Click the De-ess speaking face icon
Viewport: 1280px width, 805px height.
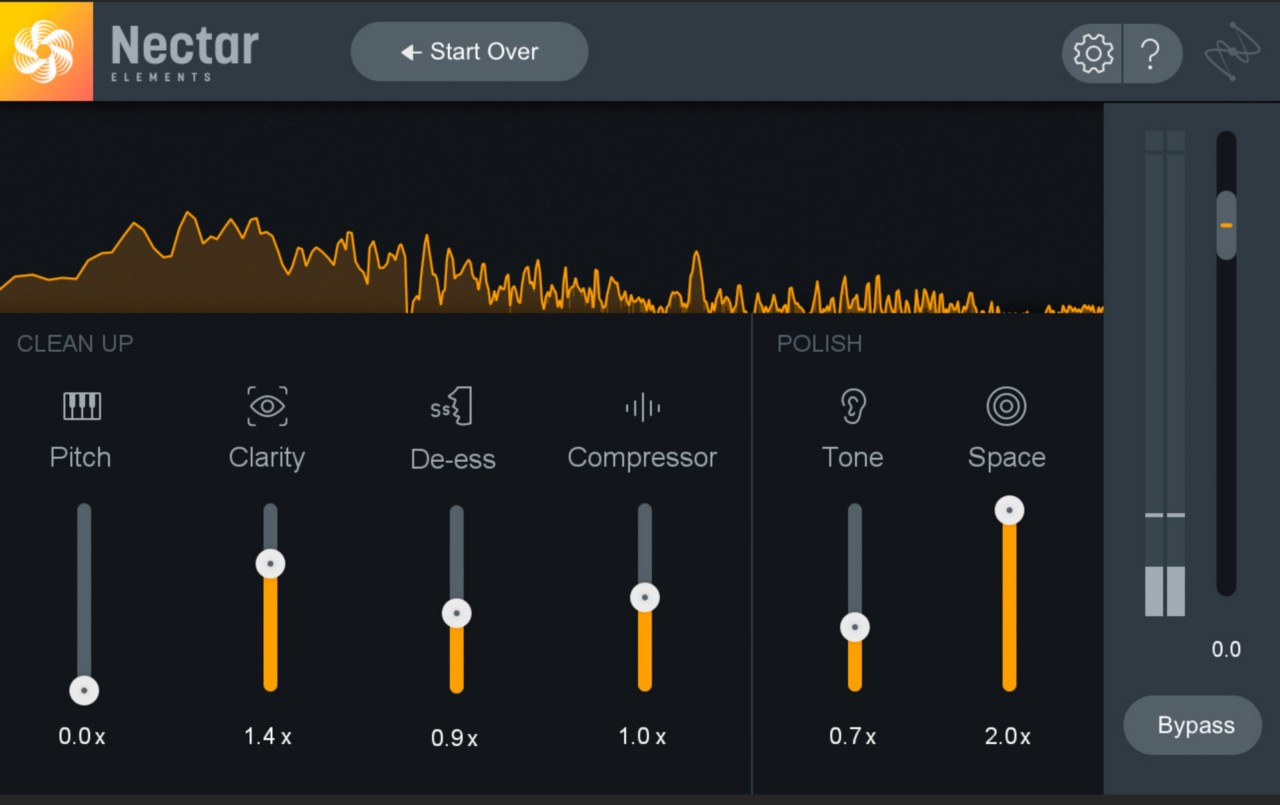coord(452,406)
